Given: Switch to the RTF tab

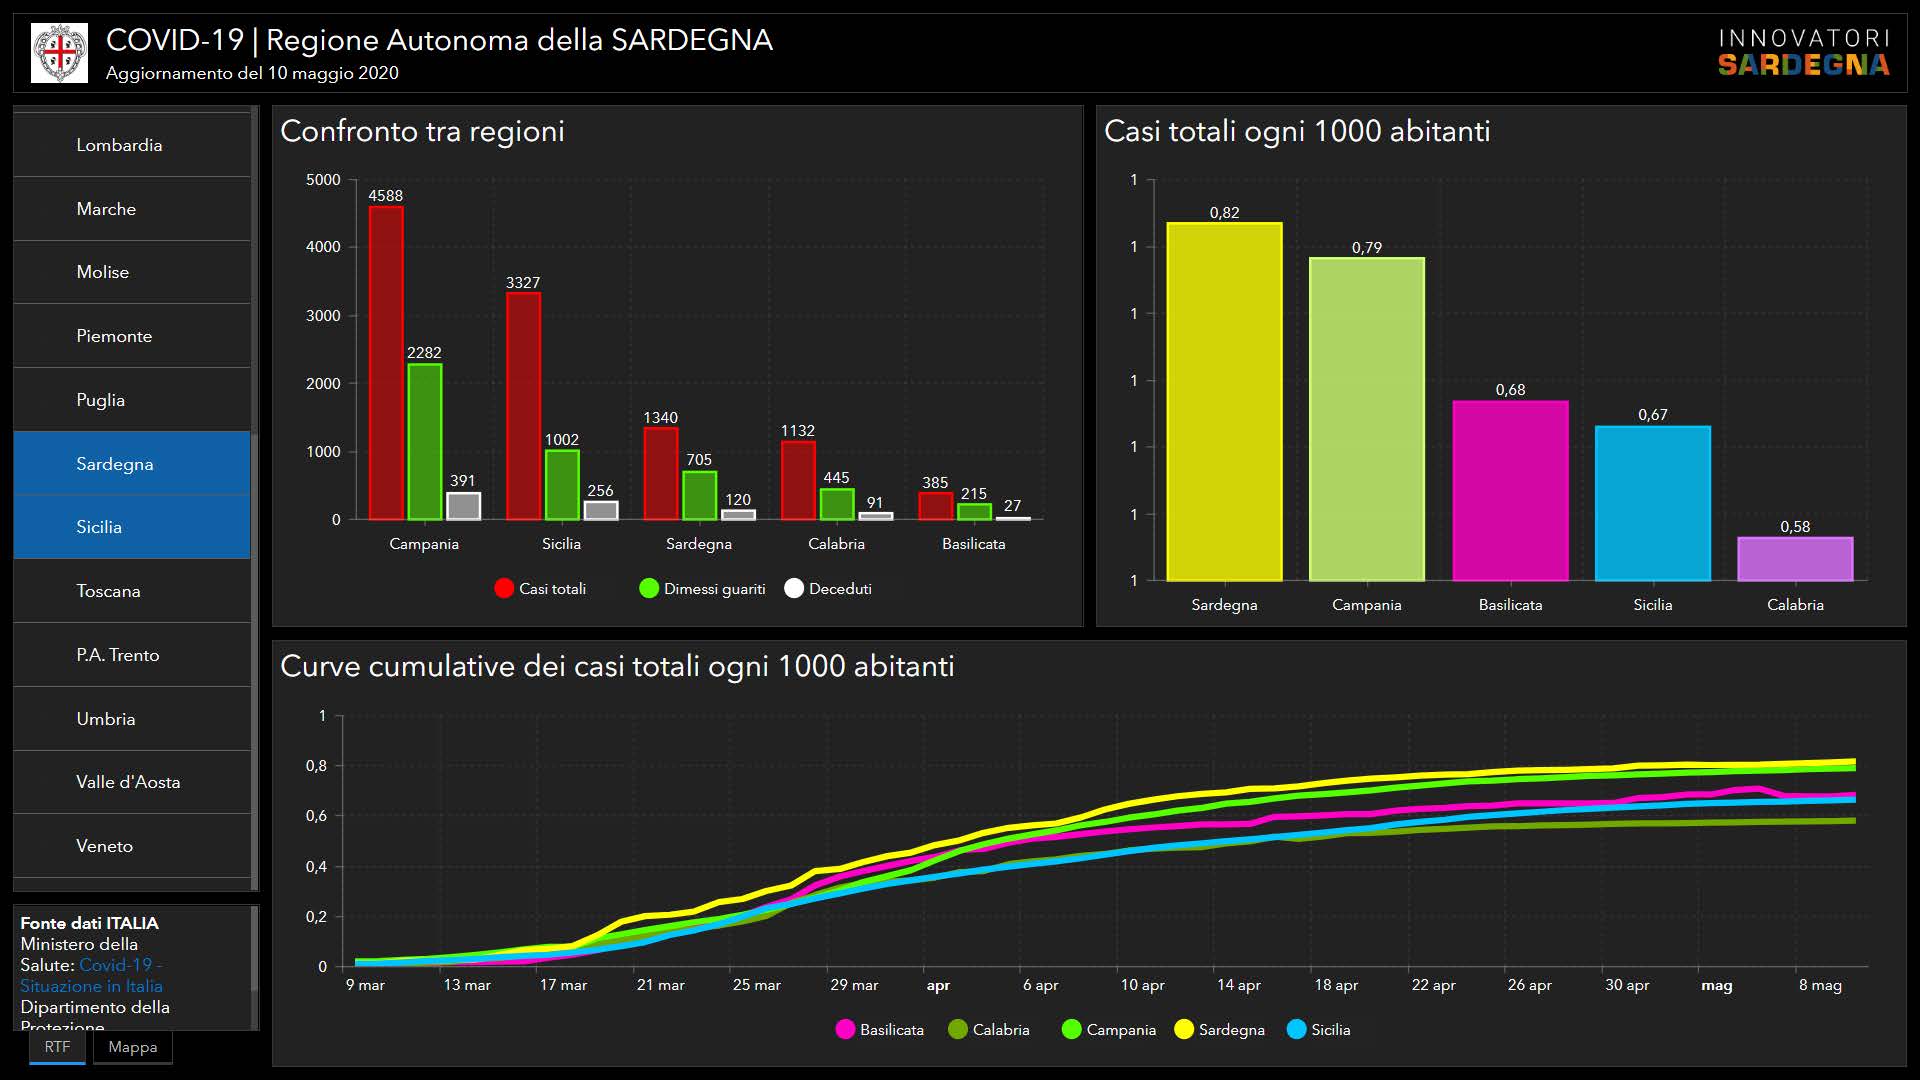Looking at the screenshot, I should 57,1047.
